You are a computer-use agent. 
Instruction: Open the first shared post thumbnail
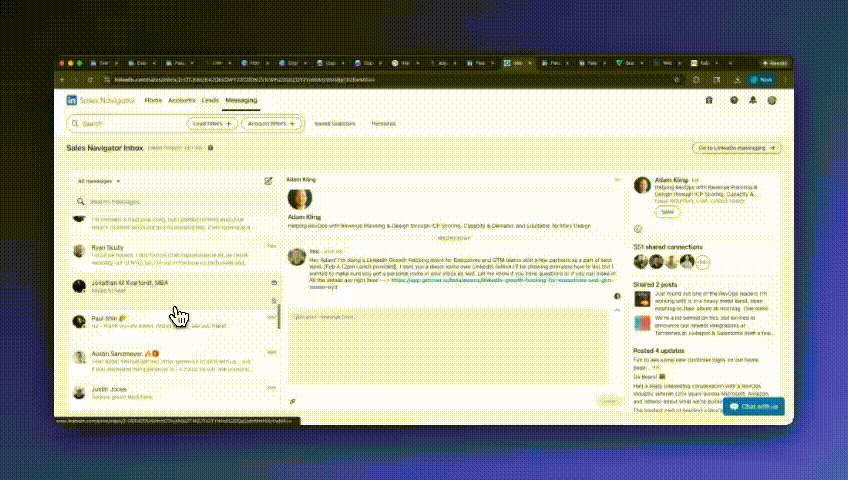coord(642,299)
